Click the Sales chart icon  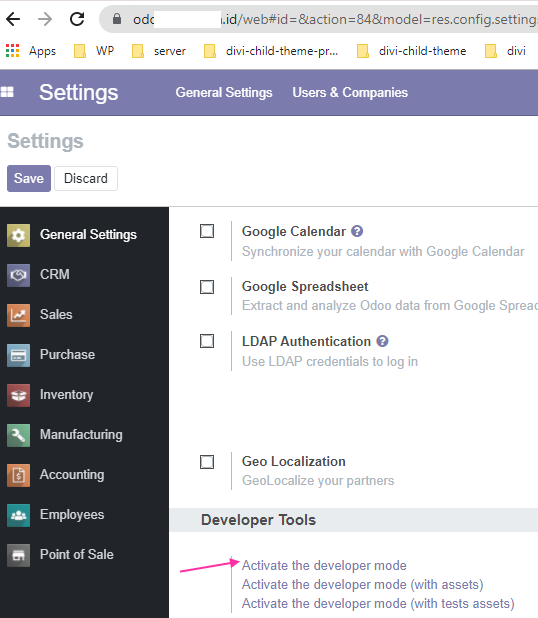tap(18, 315)
